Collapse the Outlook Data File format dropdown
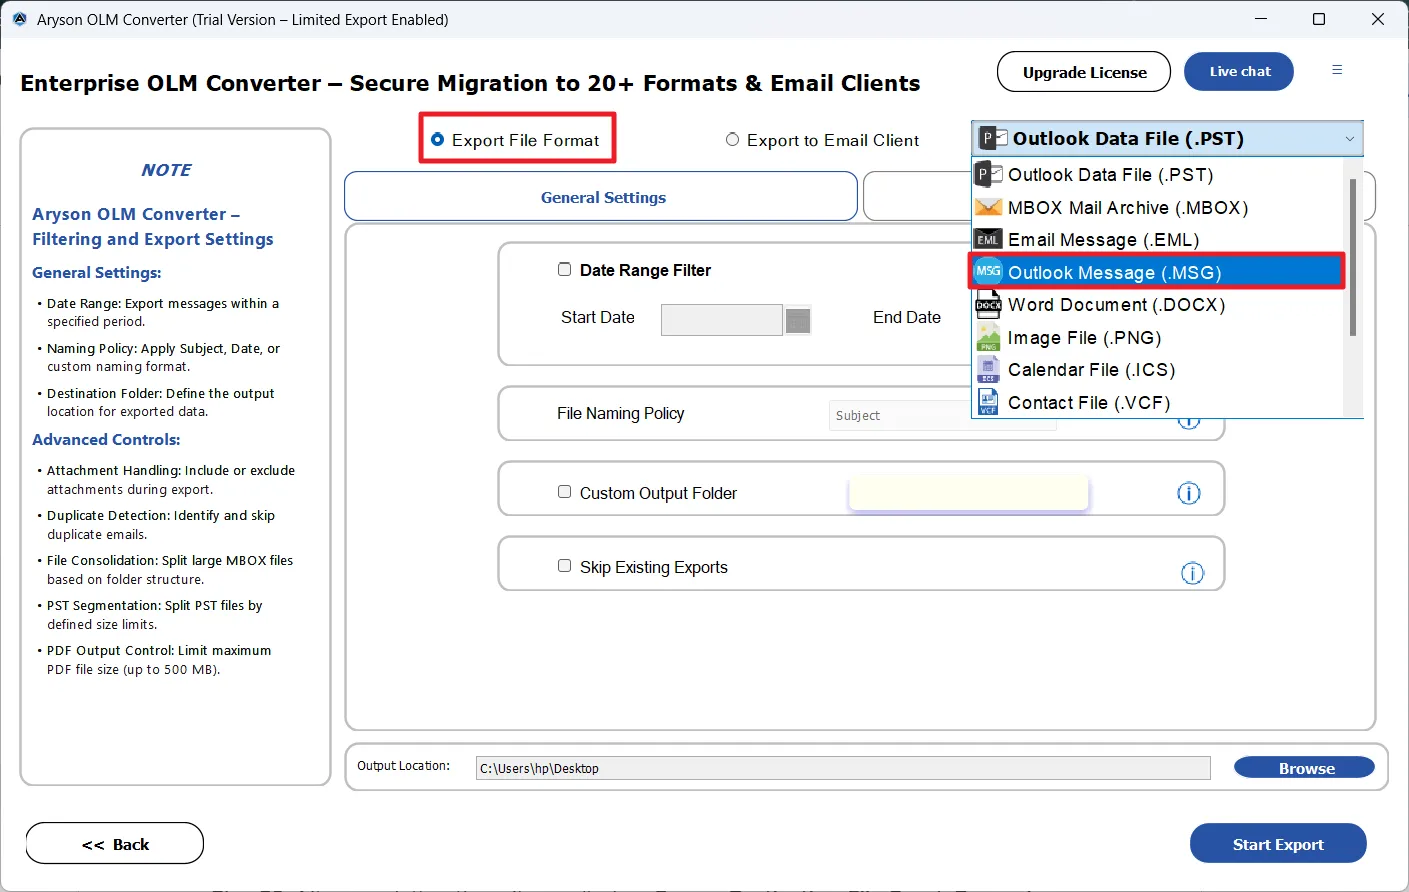 (1349, 139)
